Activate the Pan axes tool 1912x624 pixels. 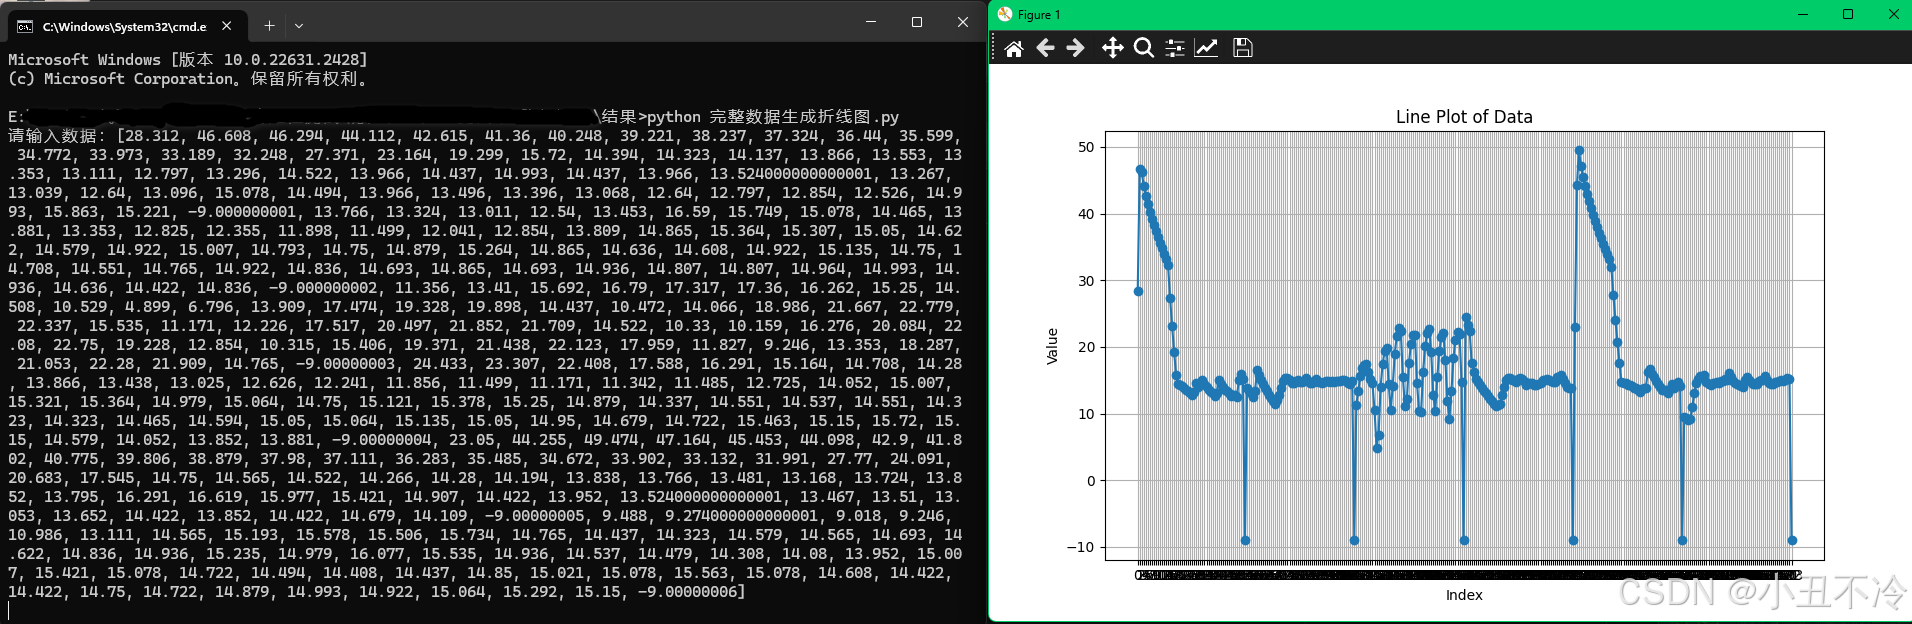tap(1112, 48)
